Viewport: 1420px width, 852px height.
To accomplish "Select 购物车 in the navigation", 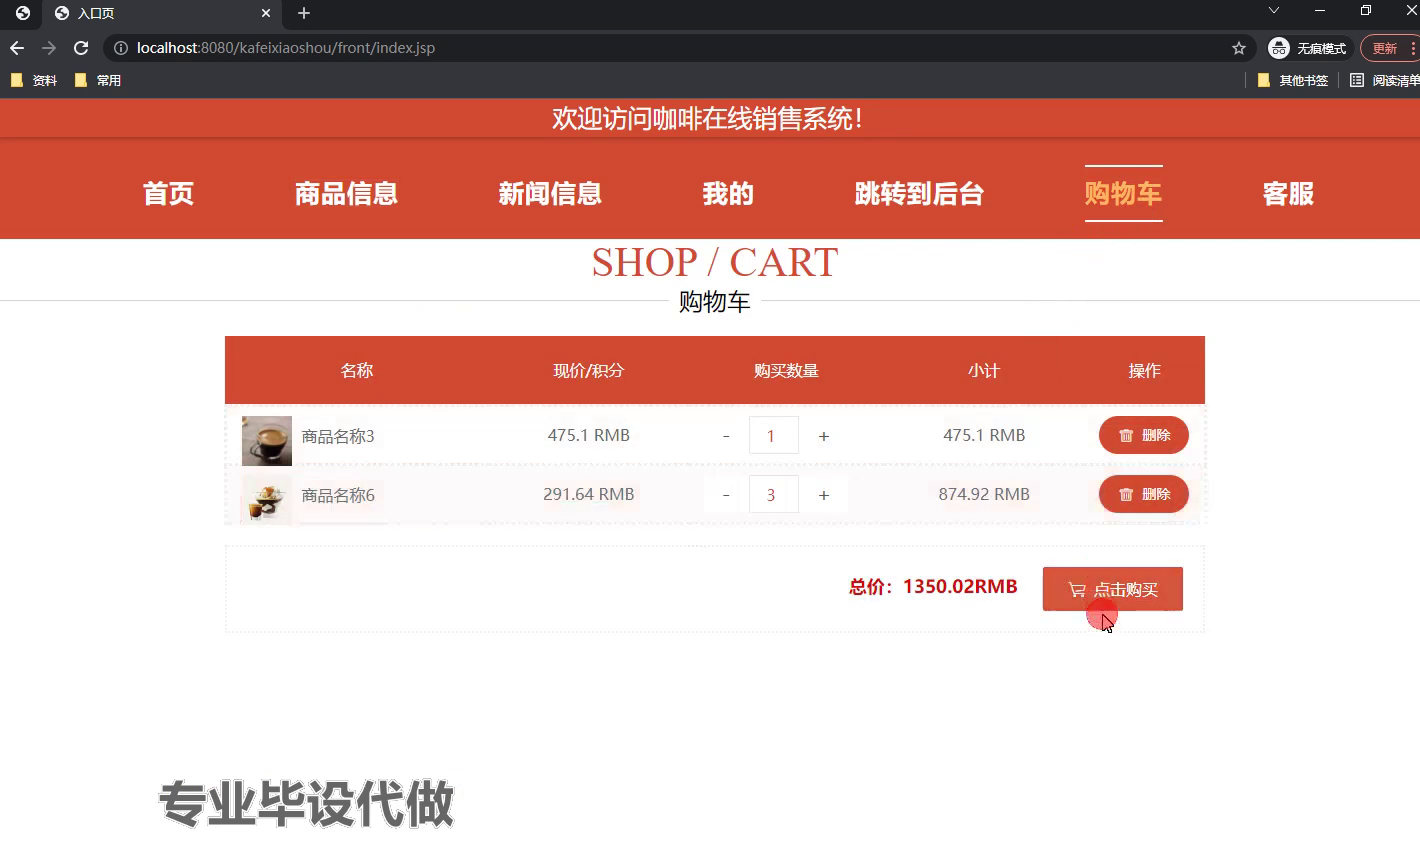I will [x=1124, y=193].
